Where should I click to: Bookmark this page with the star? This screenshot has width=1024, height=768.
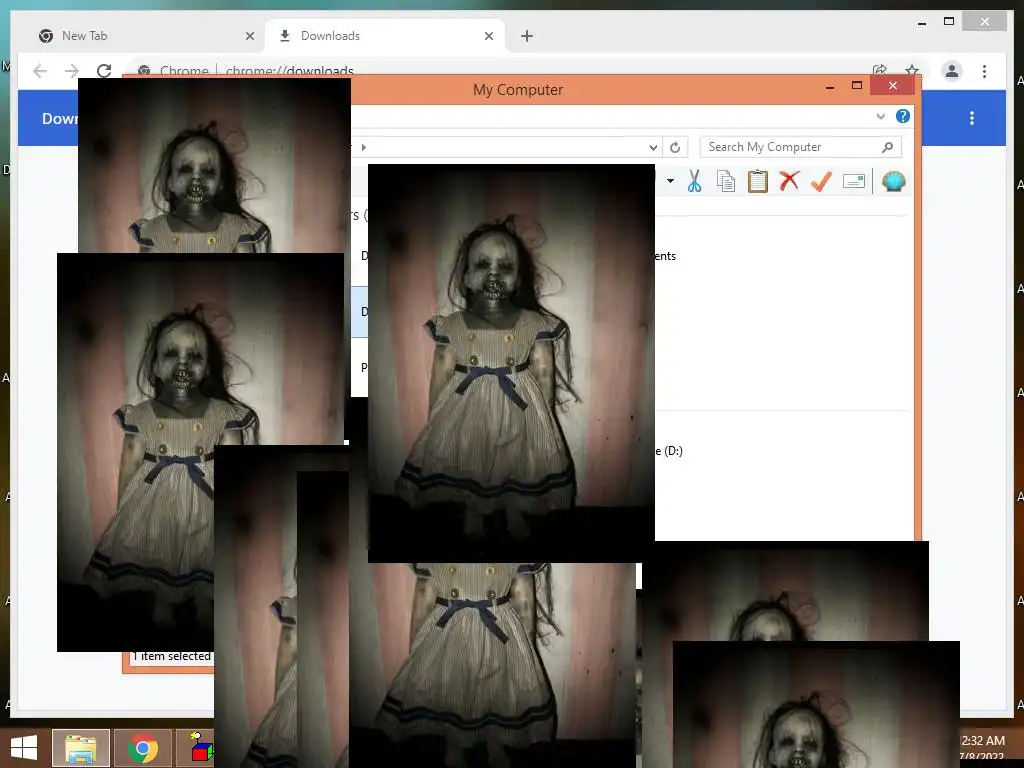point(912,70)
